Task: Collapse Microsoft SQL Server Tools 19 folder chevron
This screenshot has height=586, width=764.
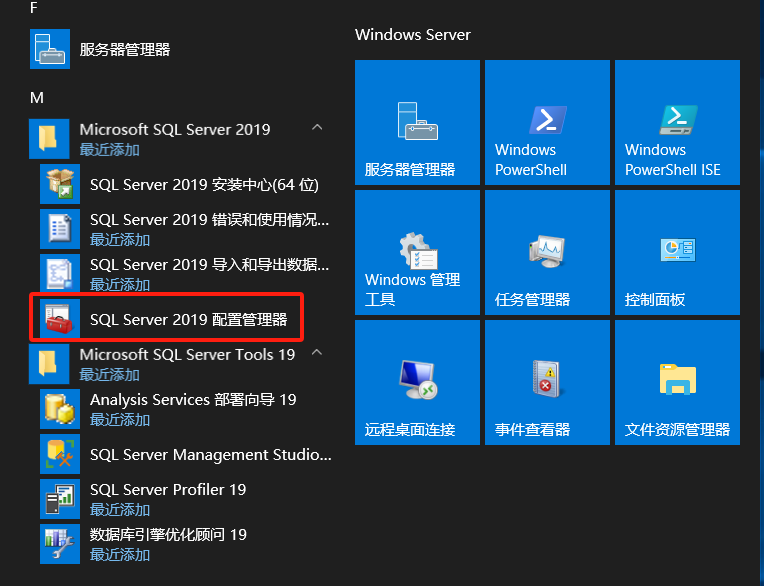Action: [317, 354]
